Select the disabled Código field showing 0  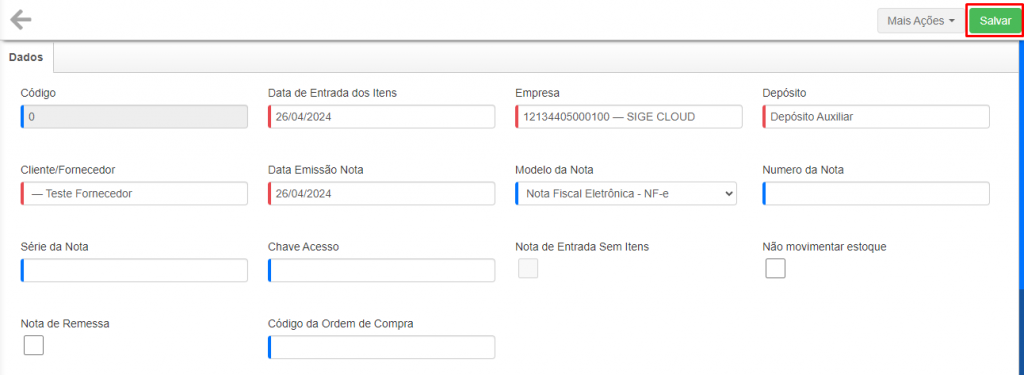(134, 117)
